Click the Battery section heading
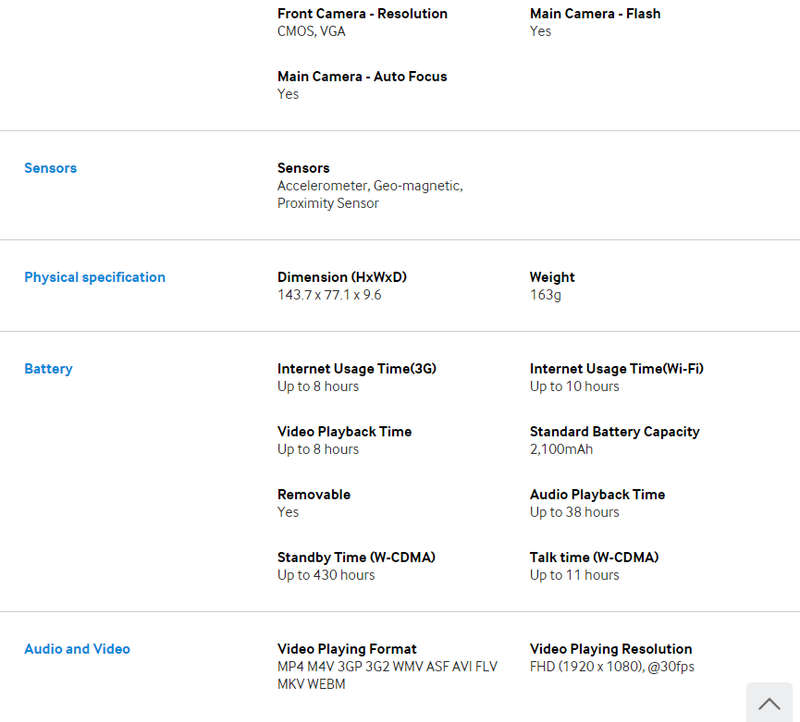 48,369
